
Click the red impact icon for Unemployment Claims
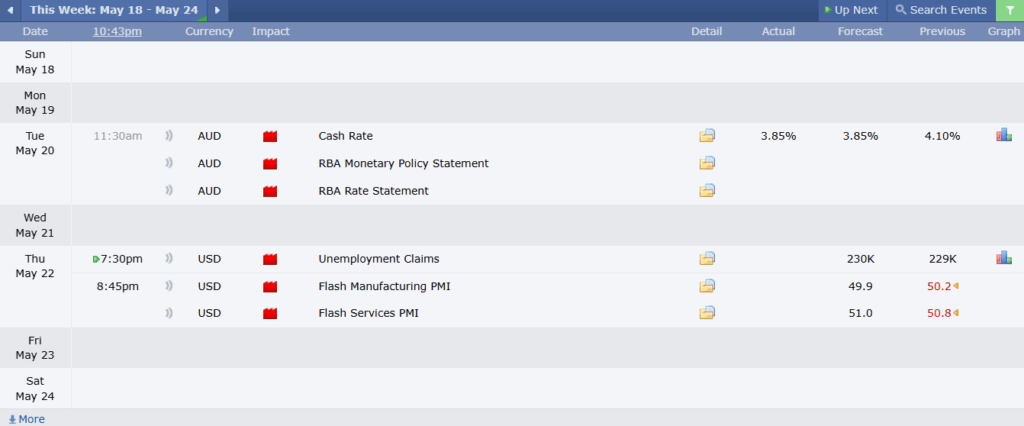270,259
